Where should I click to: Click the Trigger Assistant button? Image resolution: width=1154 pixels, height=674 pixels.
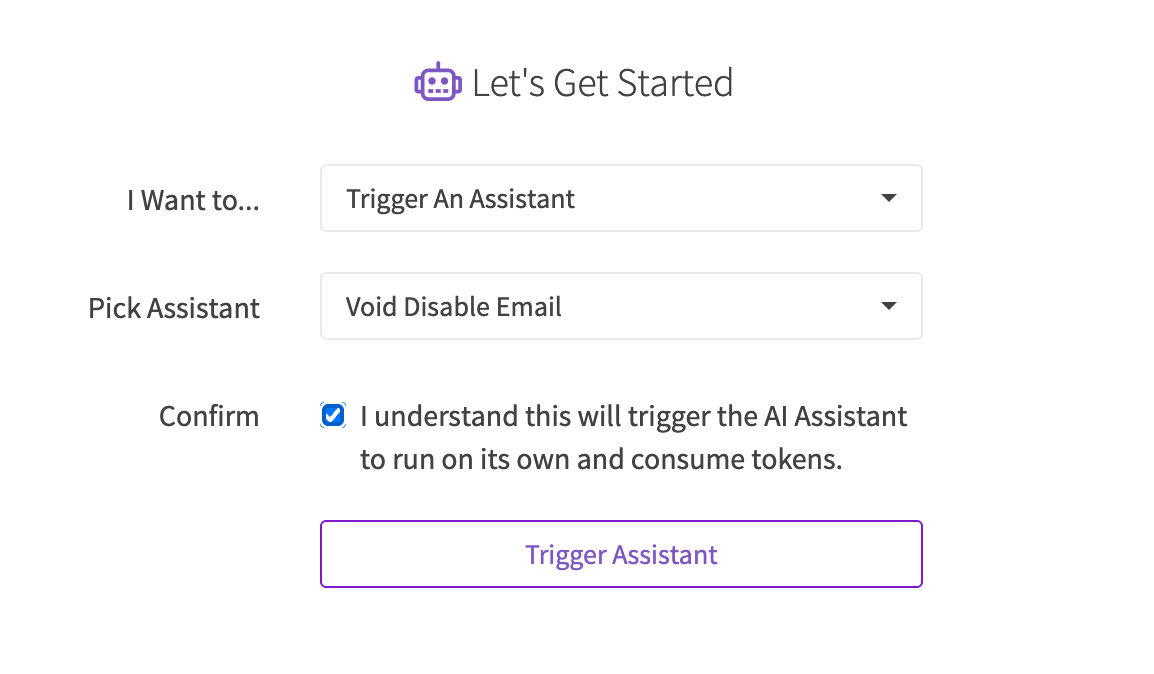(621, 554)
